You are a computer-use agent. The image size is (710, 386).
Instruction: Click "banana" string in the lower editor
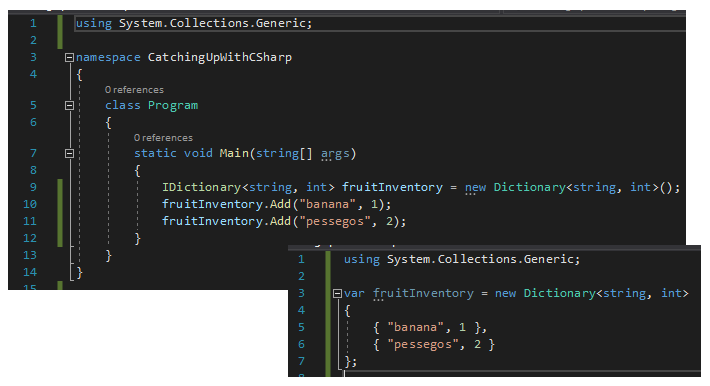point(415,327)
